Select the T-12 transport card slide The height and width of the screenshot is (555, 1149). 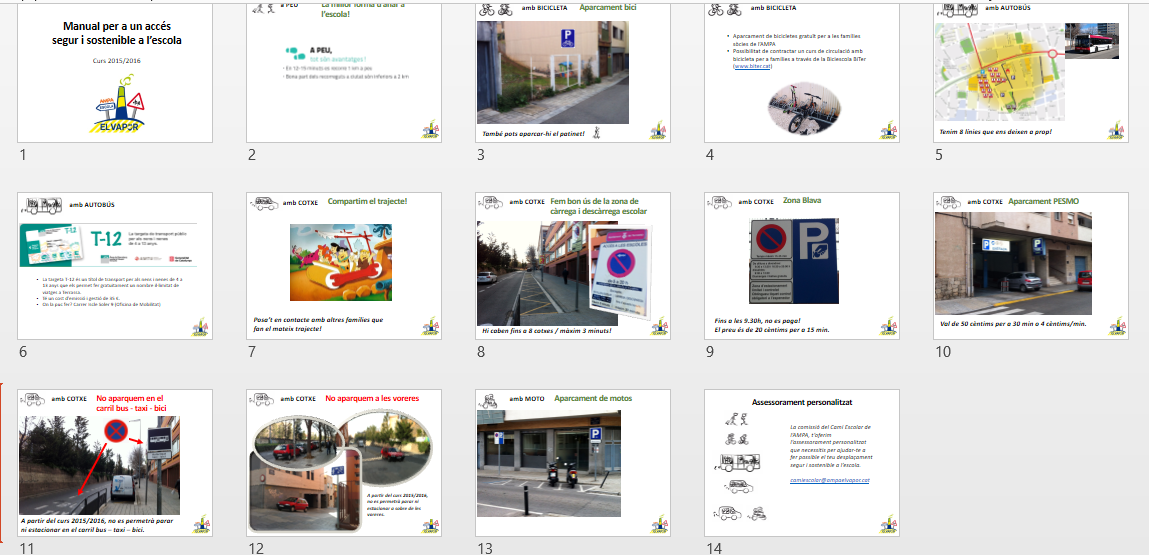(x=116, y=266)
